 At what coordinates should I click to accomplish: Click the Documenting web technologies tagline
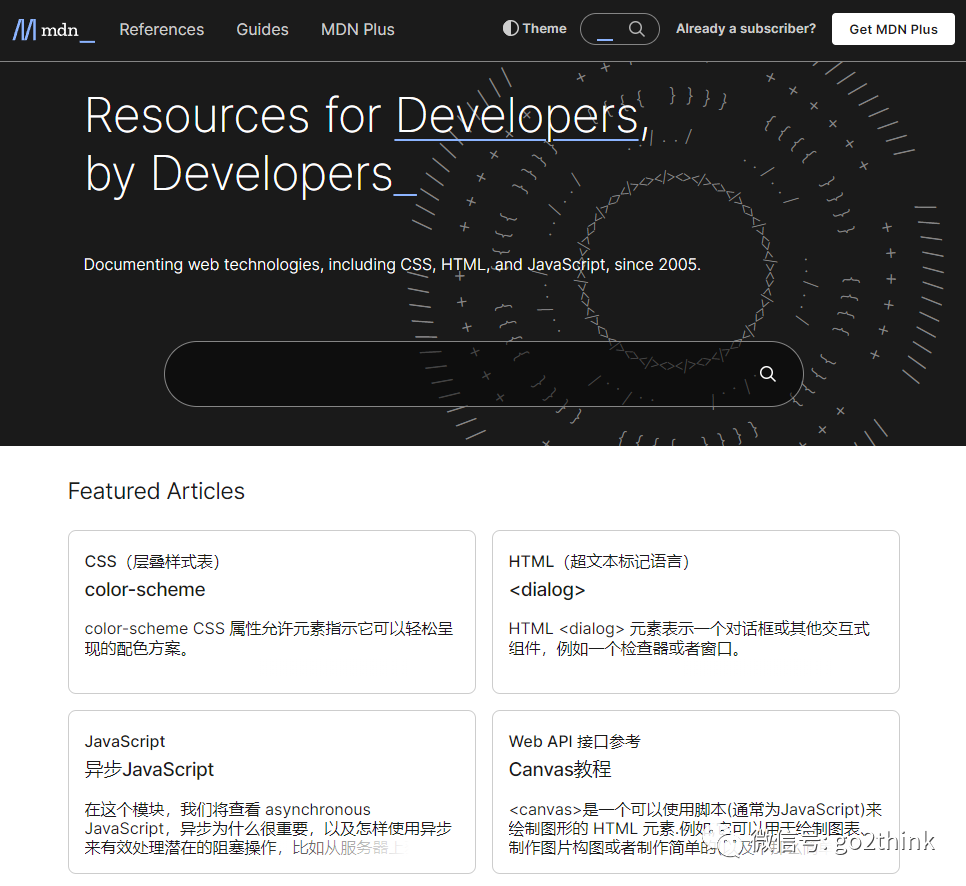point(392,264)
